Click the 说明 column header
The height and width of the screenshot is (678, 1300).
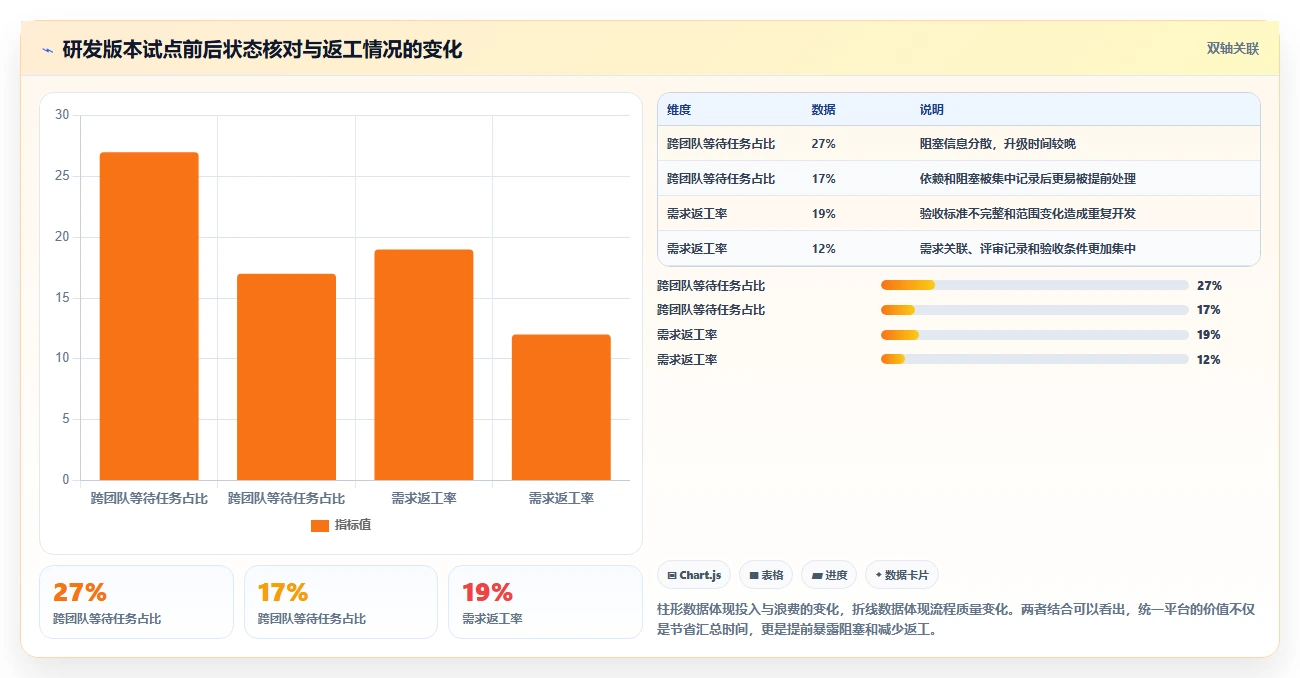[x=932, y=110]
